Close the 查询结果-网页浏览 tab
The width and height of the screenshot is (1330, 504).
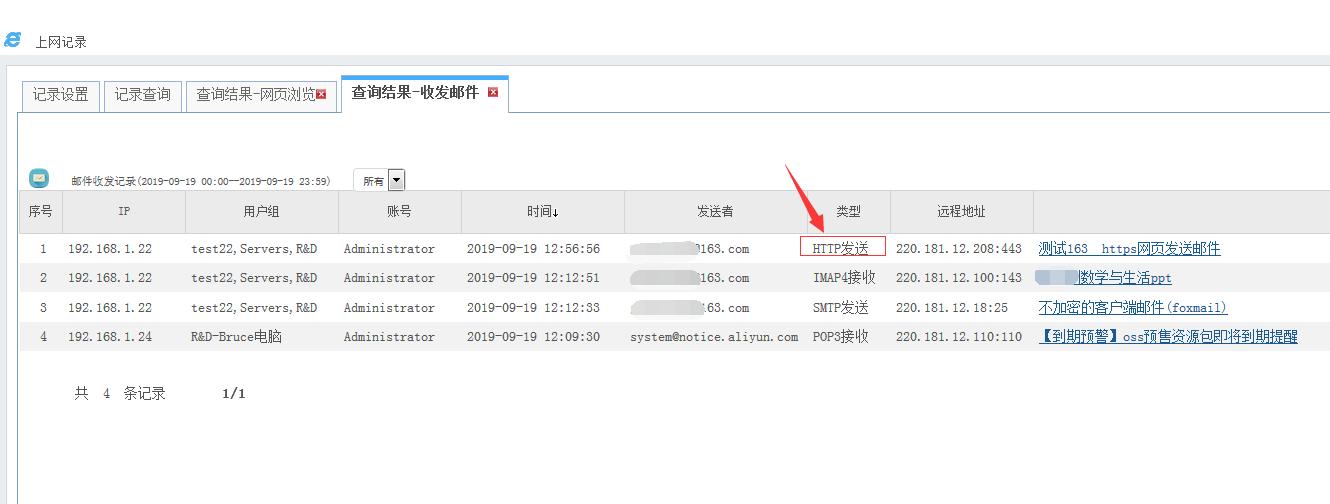(x=321, y=95)
